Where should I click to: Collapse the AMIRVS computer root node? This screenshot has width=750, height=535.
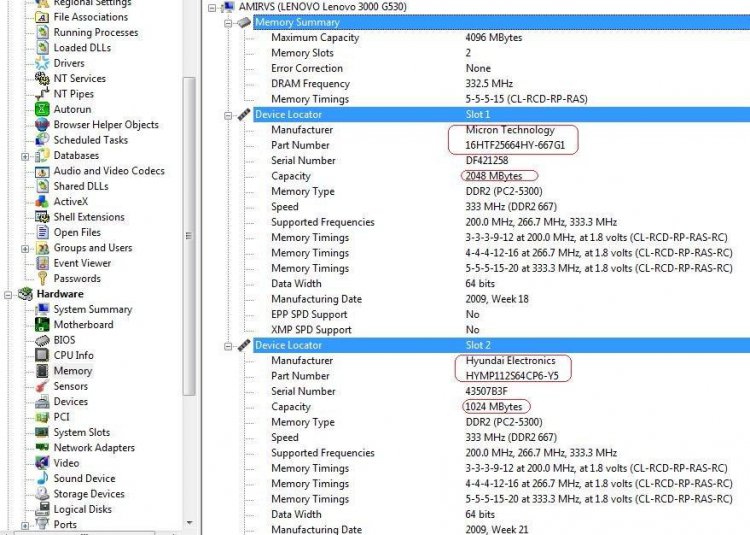[212, 8]
